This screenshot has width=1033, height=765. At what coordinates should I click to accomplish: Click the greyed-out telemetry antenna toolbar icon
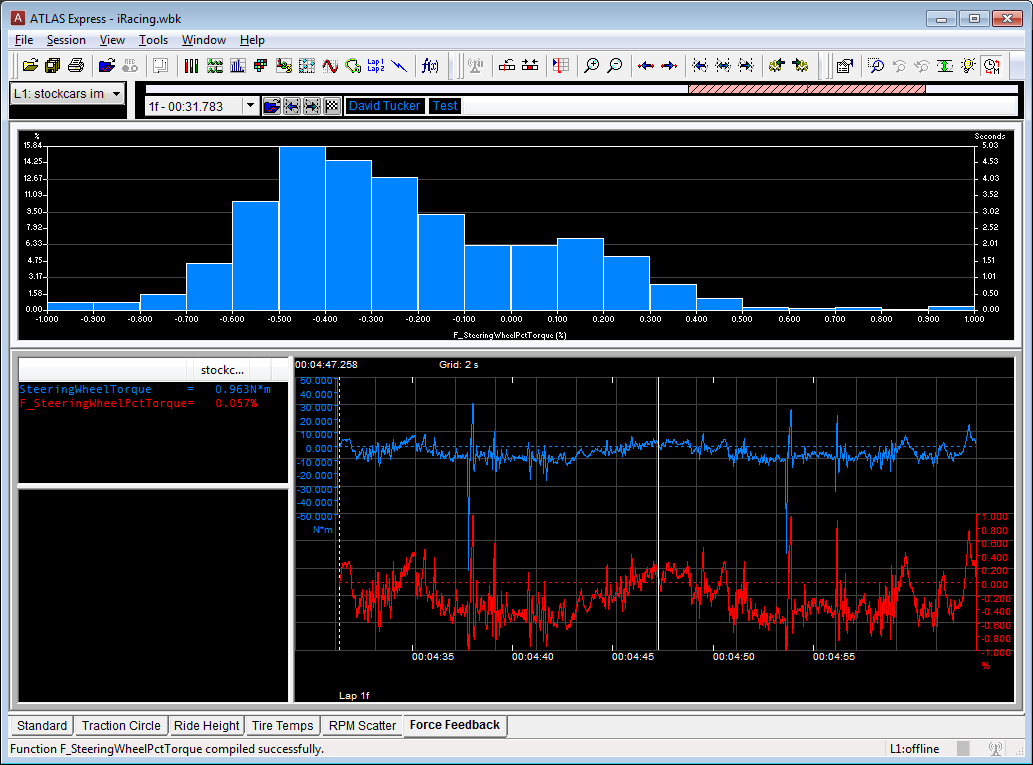pyautogui.click(x=475, y=65)
